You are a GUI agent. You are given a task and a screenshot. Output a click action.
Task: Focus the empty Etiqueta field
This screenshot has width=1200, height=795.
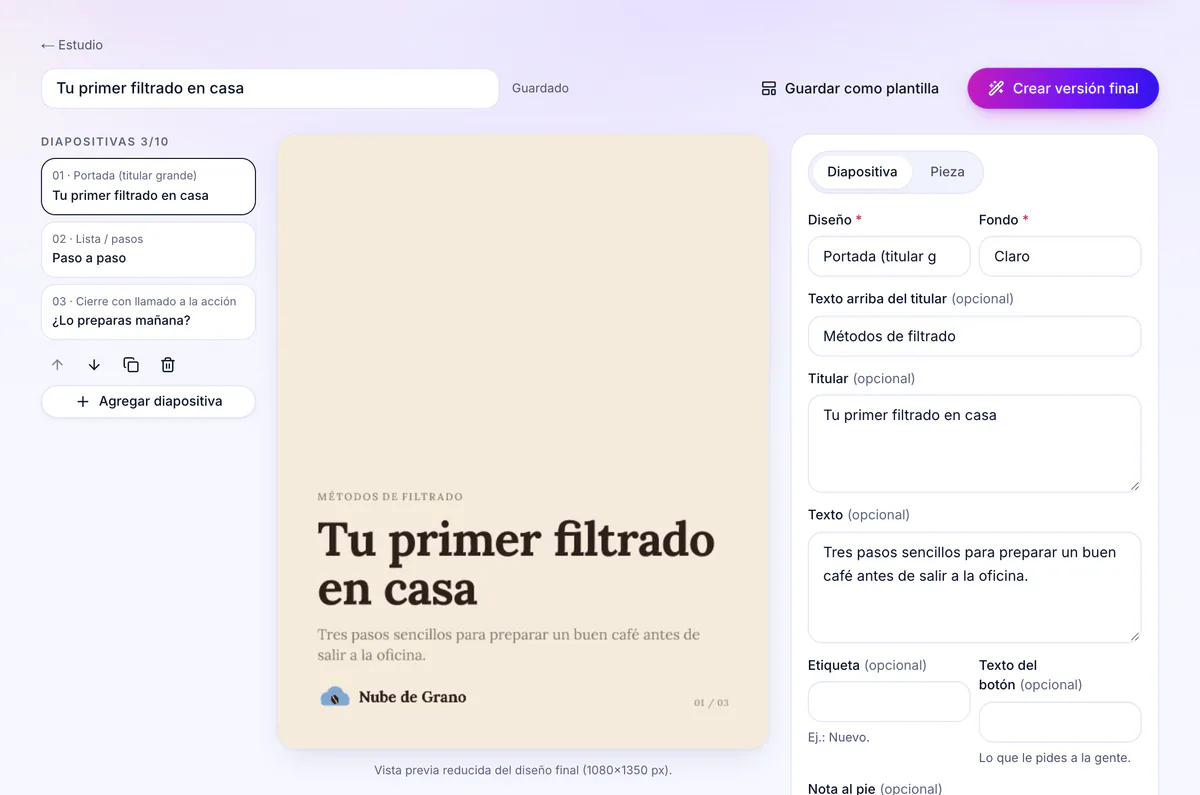coord(889,702)
